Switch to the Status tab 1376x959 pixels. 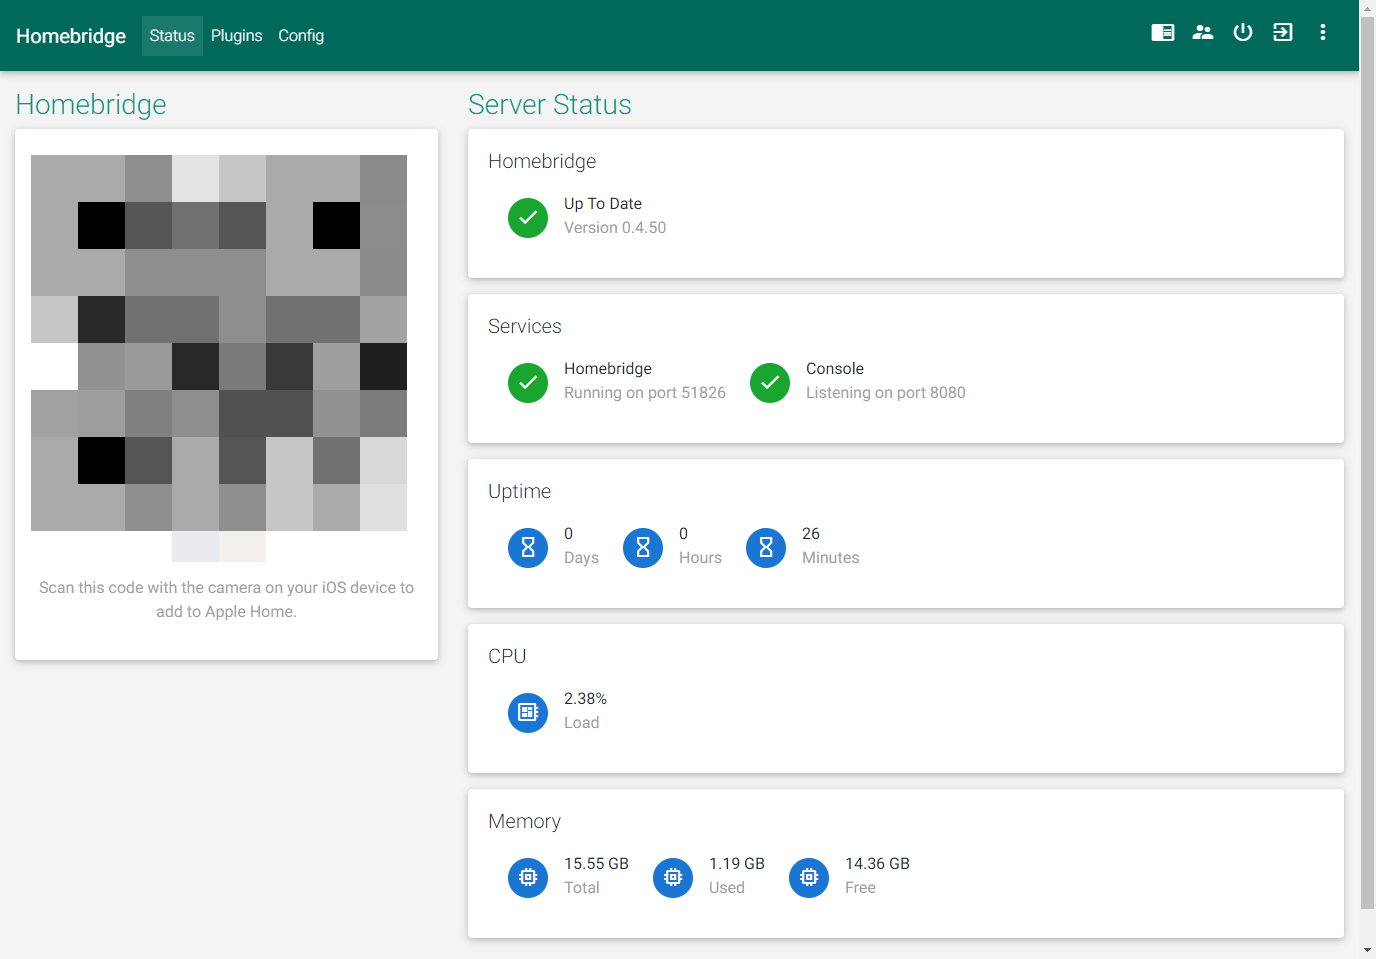pyautogui.click(x=172, y=36)
